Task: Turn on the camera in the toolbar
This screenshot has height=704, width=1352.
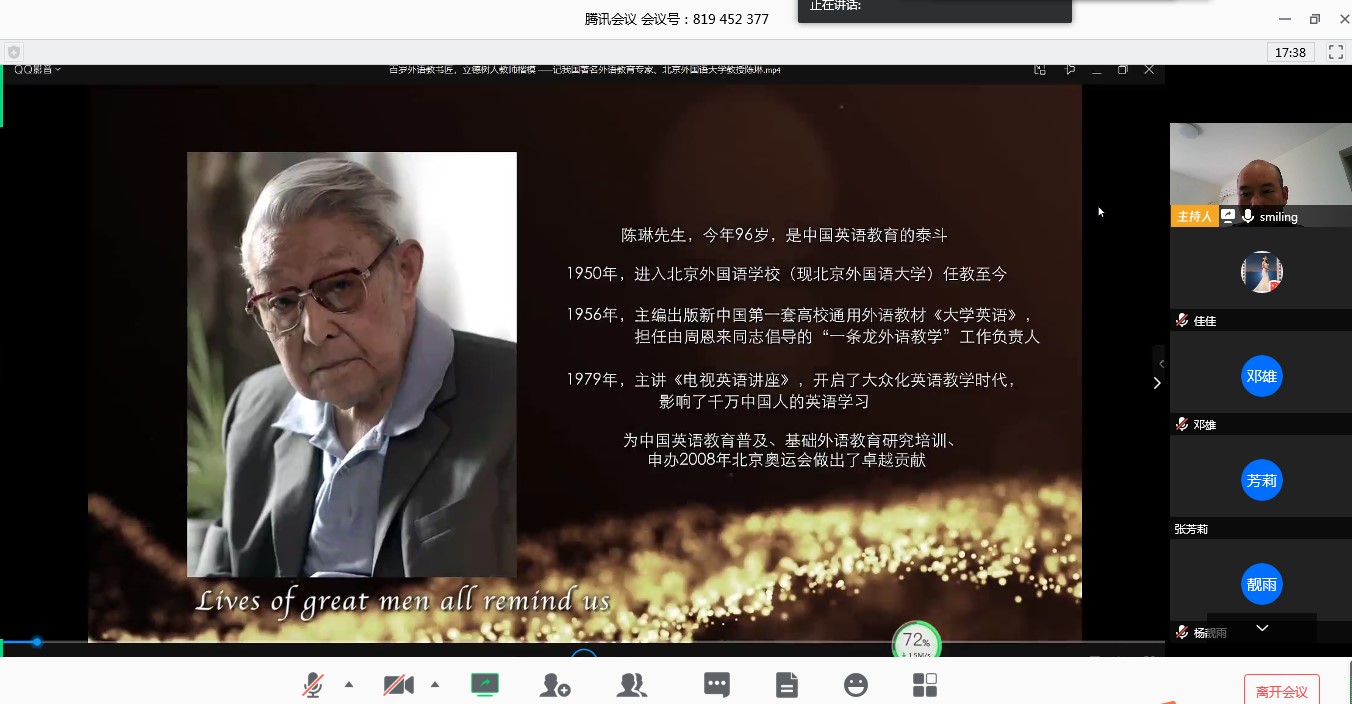Action: tap(398, 685)
